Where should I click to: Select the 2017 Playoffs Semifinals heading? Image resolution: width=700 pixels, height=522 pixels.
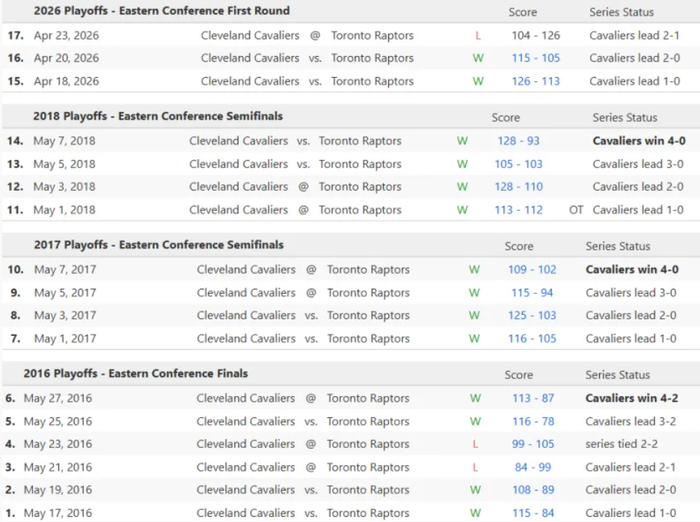(x=158, y=245)
